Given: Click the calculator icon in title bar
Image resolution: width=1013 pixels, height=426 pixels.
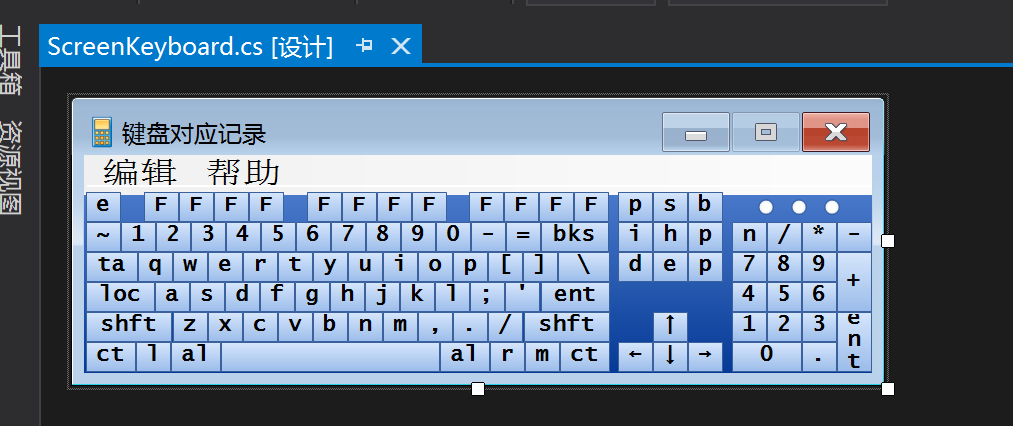Looking at the screenshot, I should tap(101, 133).
